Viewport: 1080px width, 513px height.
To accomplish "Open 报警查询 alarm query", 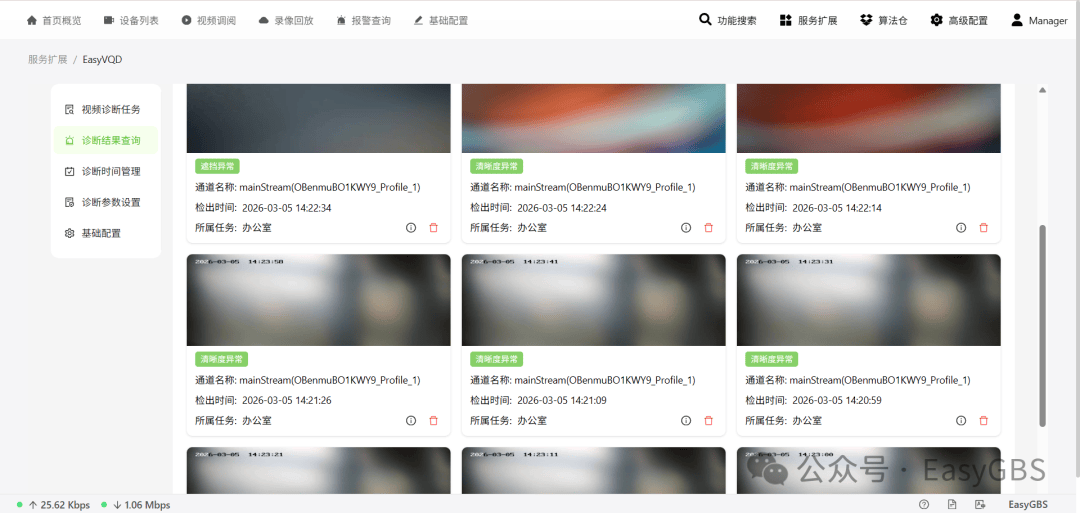I will pyautogui.click(x=364, y=21).
